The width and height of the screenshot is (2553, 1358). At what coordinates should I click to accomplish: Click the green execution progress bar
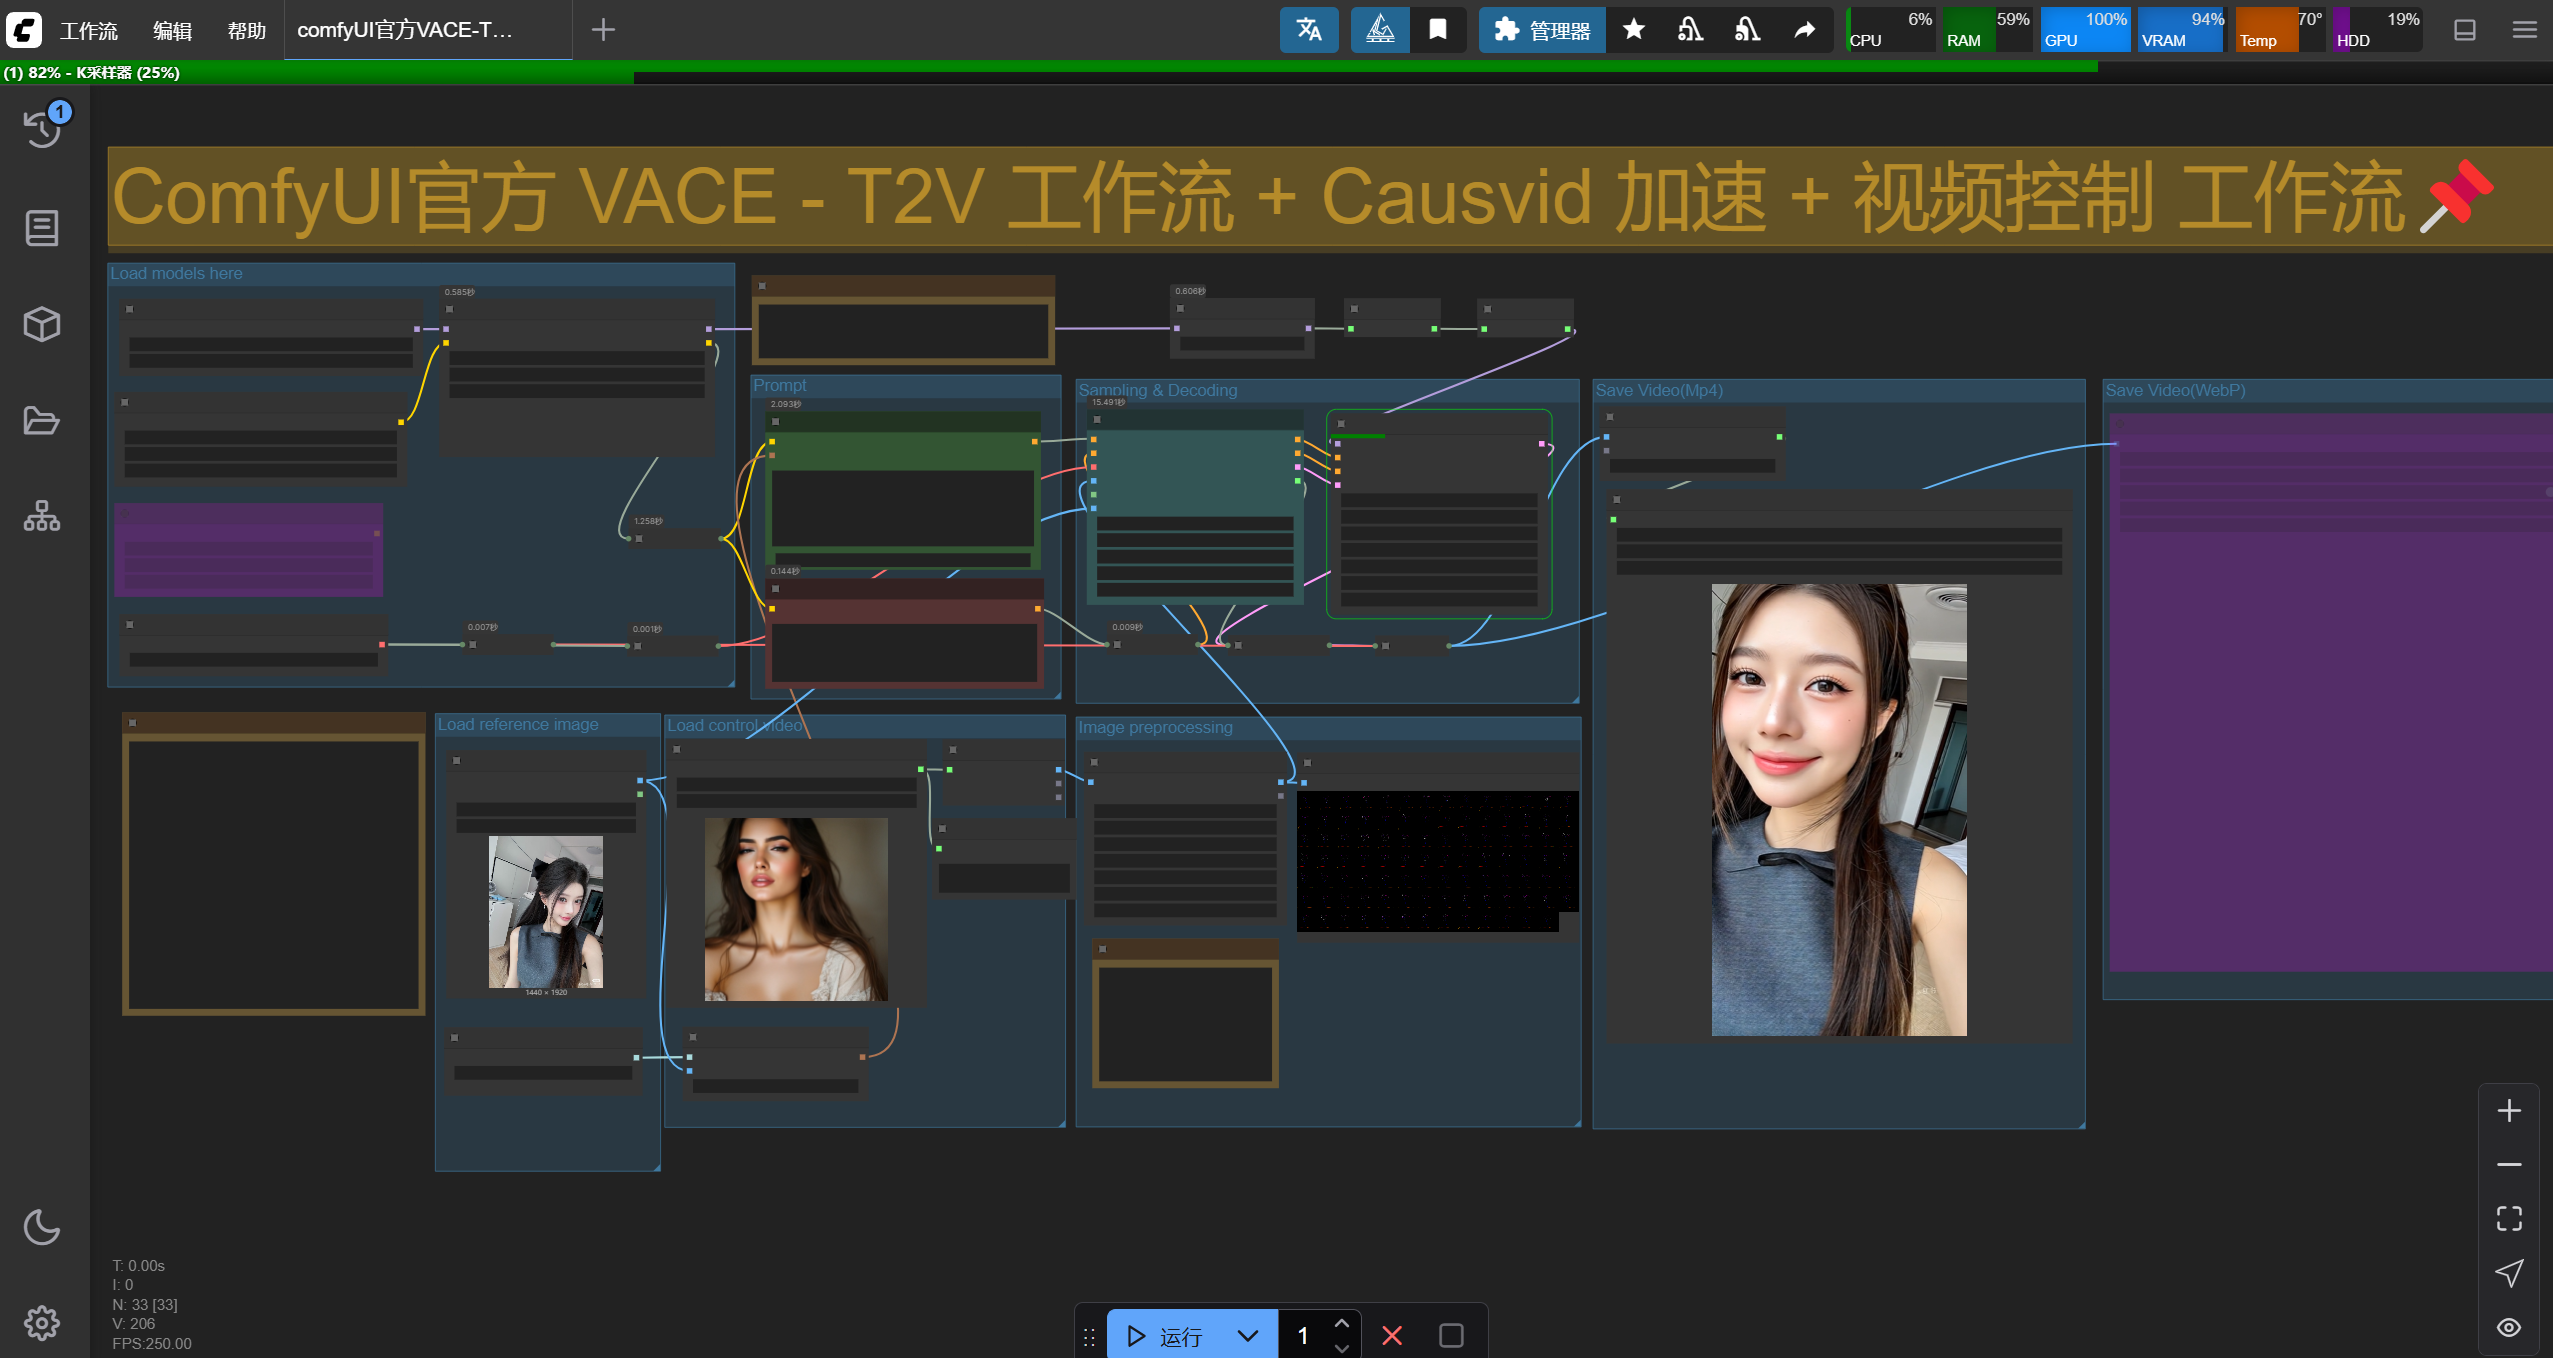tap(1050, 67)
